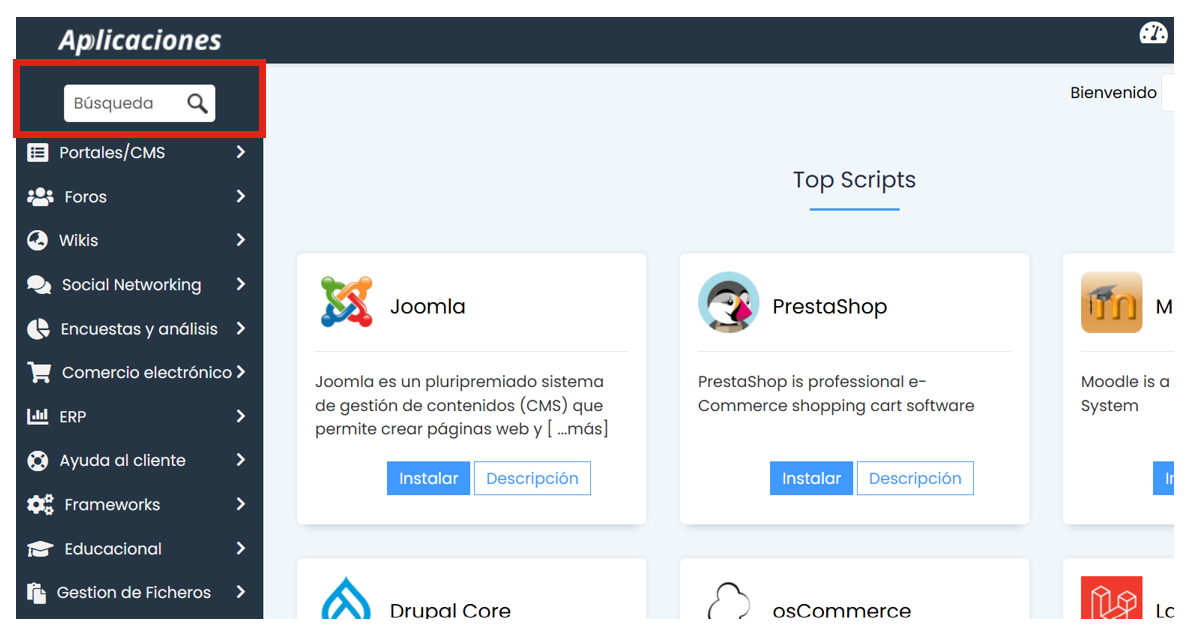The image size is (1189, 639).
Task: Expand ERP category chevron
Action: tap(240, 416)
